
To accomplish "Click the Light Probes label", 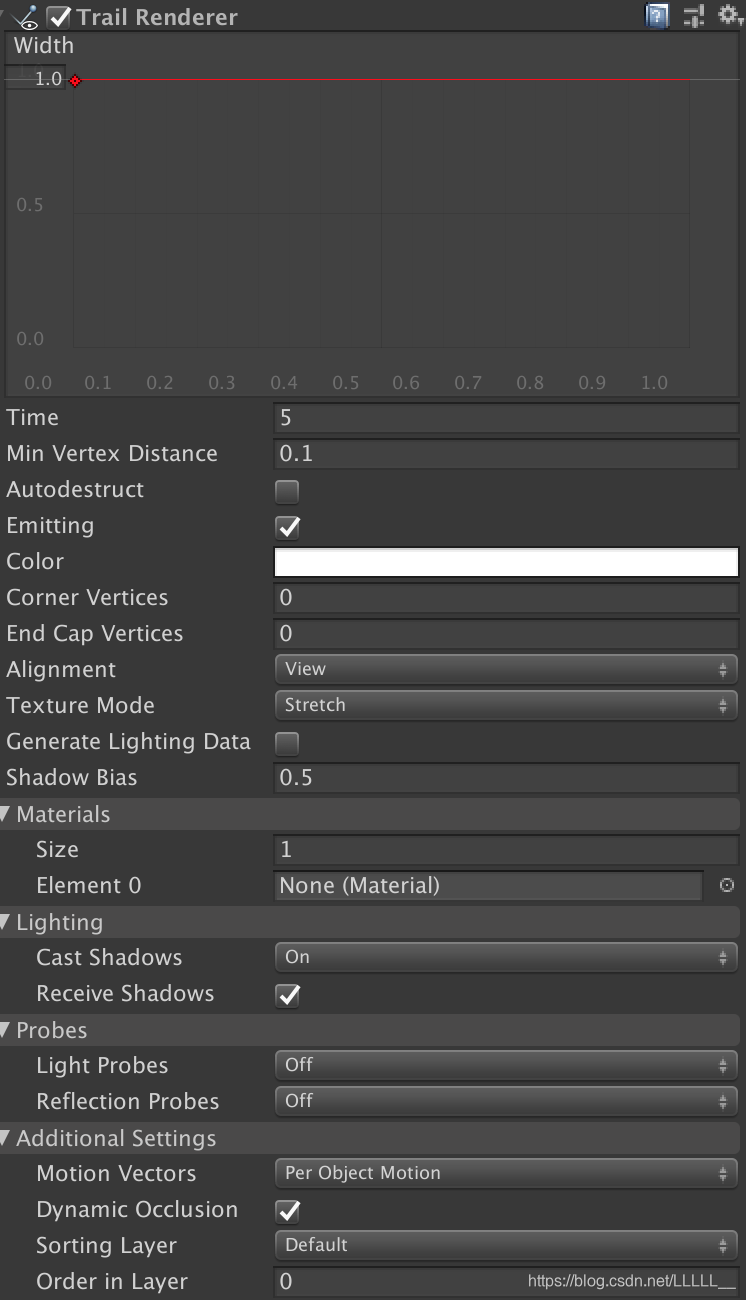I will (x=102, y=1066).
